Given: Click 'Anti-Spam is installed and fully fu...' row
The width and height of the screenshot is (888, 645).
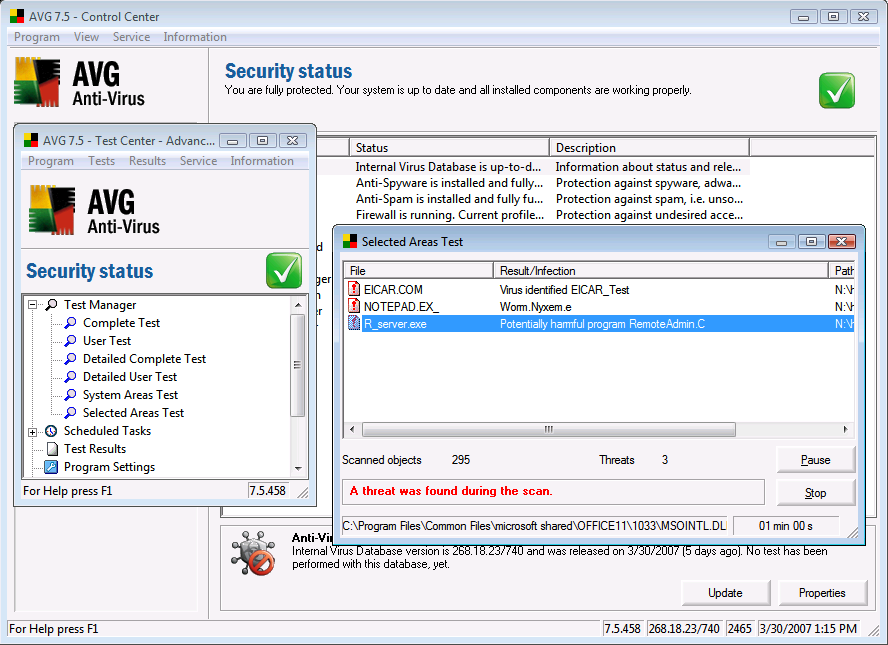Looking at the screenshot, I should tap(449, 199).
